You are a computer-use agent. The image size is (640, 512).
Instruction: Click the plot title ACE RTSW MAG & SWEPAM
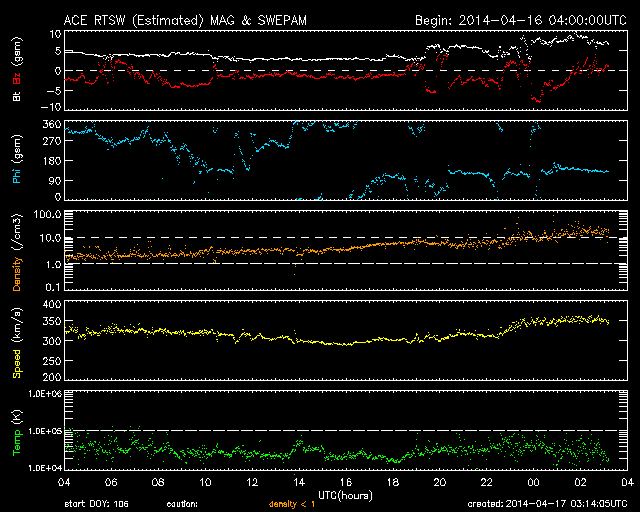(185, 20)
